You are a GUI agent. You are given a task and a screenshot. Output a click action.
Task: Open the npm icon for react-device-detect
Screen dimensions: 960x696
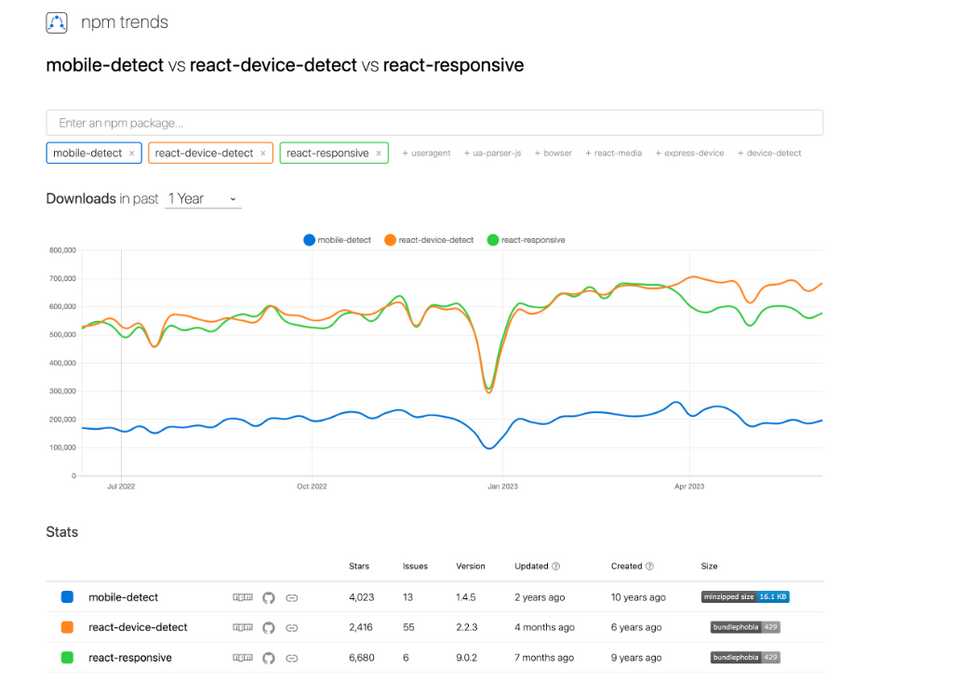click(x=242, y=627)
